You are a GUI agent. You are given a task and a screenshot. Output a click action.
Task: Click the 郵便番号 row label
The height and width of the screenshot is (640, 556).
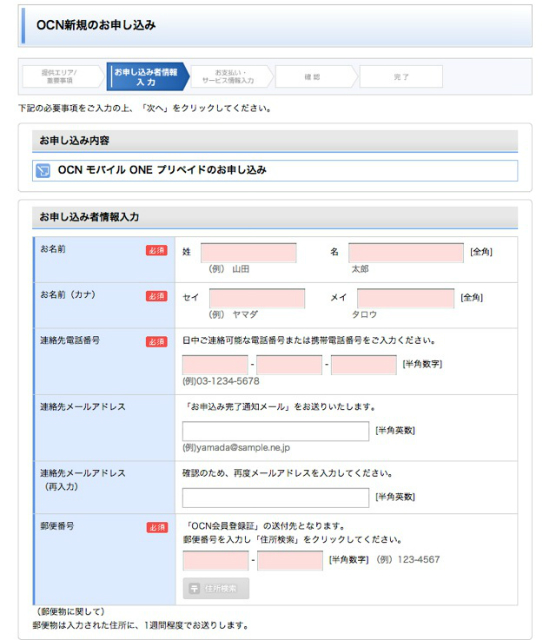tap(57, 526)
